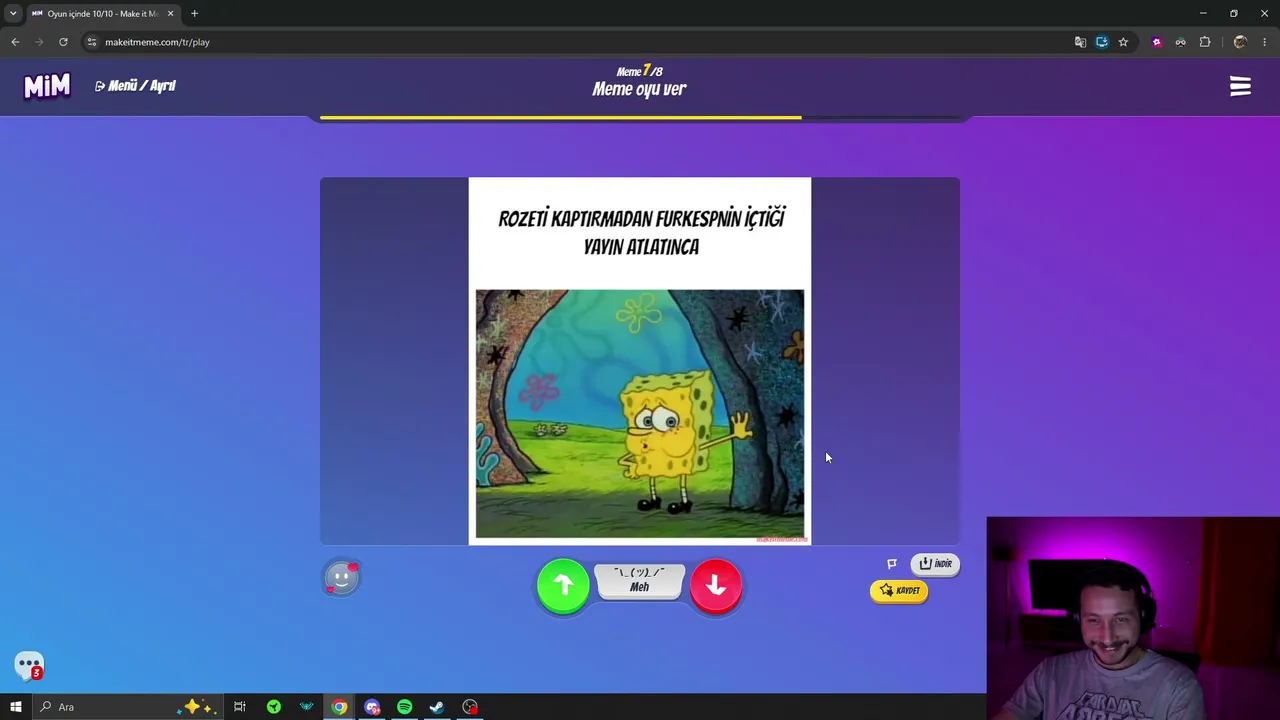This screenshot has height=720, width=1280.
Task: Open the Windows Start menu
Action: pyautogui.click(x=16, y=707)
